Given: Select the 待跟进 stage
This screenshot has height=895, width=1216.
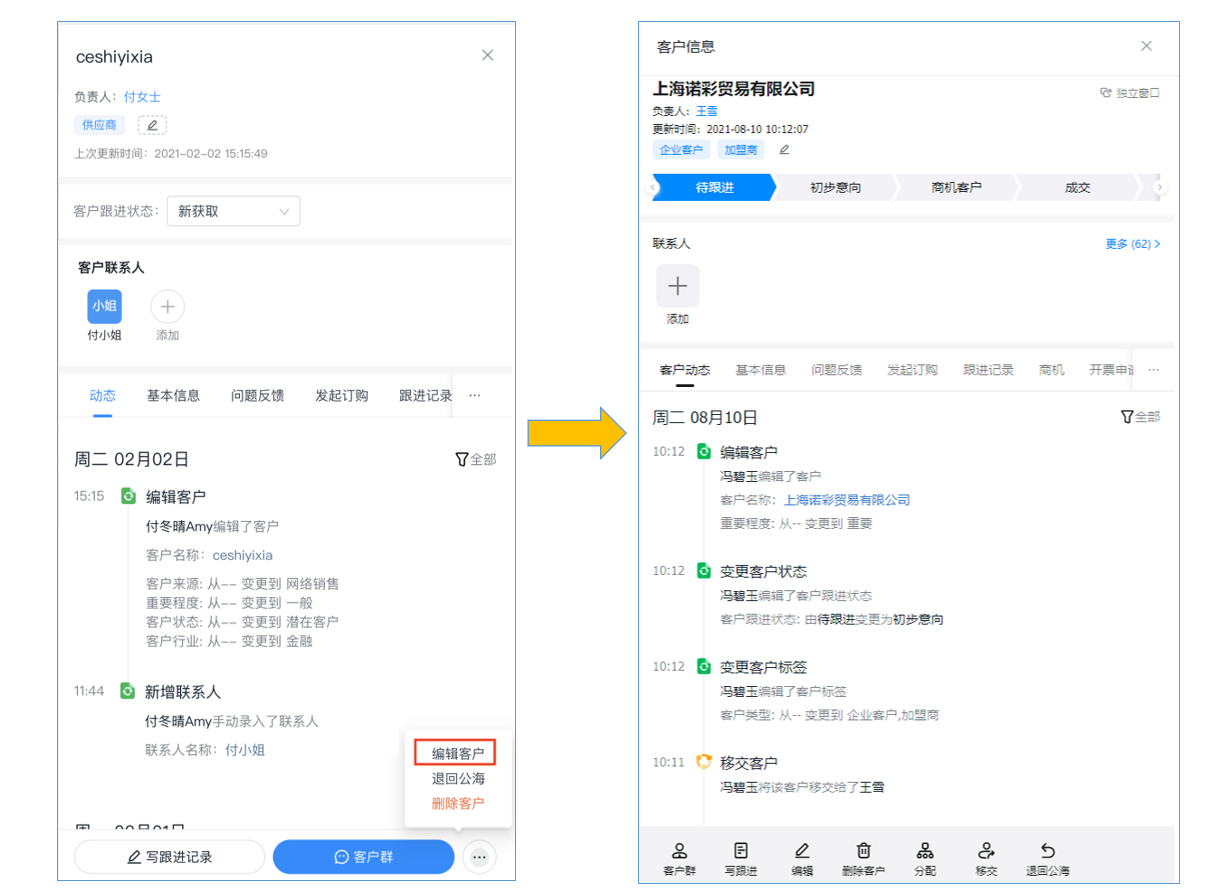Looking at the screenshot, I should click(714, 187).
